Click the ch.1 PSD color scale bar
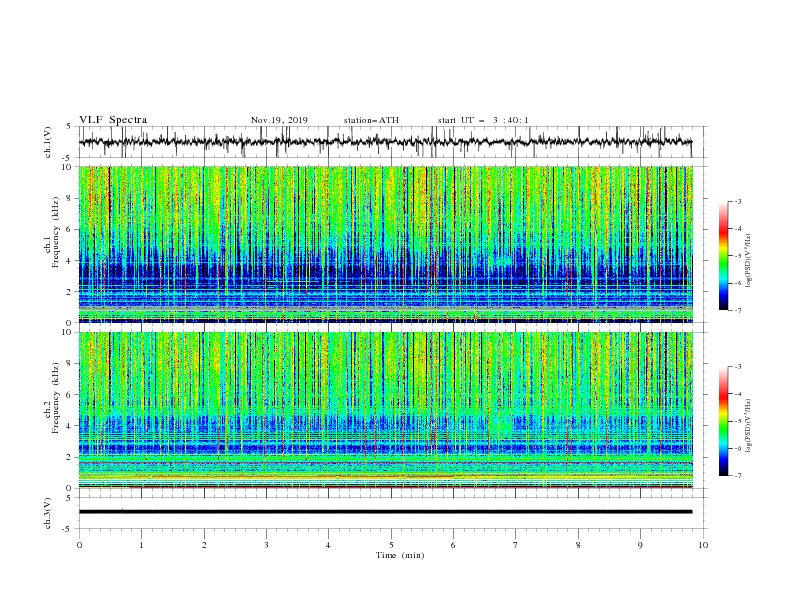 [x=723, y=256]
